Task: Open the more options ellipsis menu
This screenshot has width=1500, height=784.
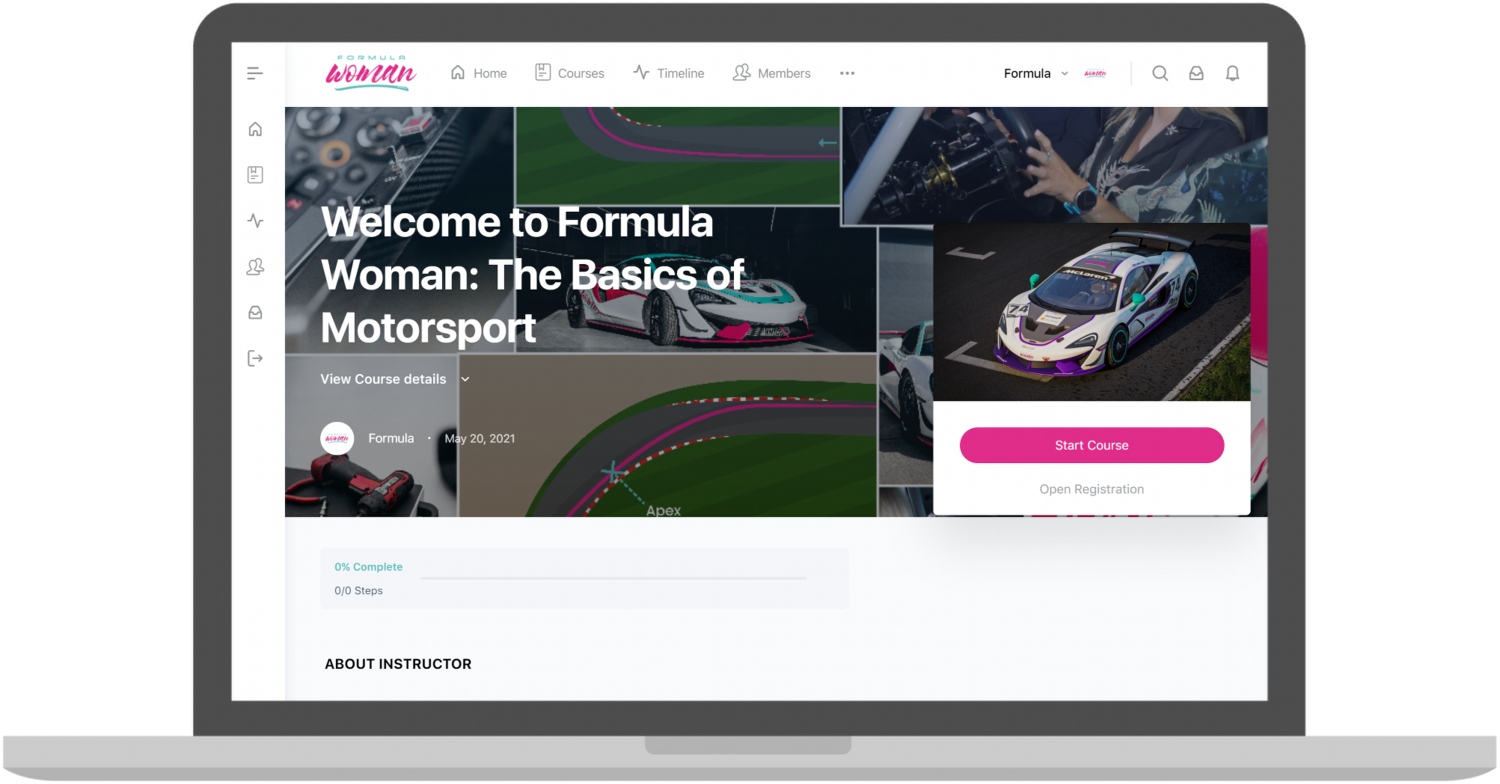Action: coord(847,73)
